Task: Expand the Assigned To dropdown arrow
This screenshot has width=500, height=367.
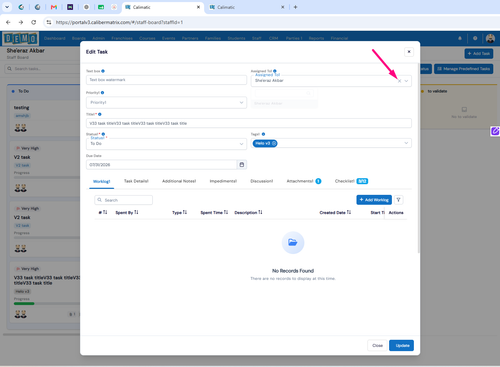Action: click(x=406, y=81)
